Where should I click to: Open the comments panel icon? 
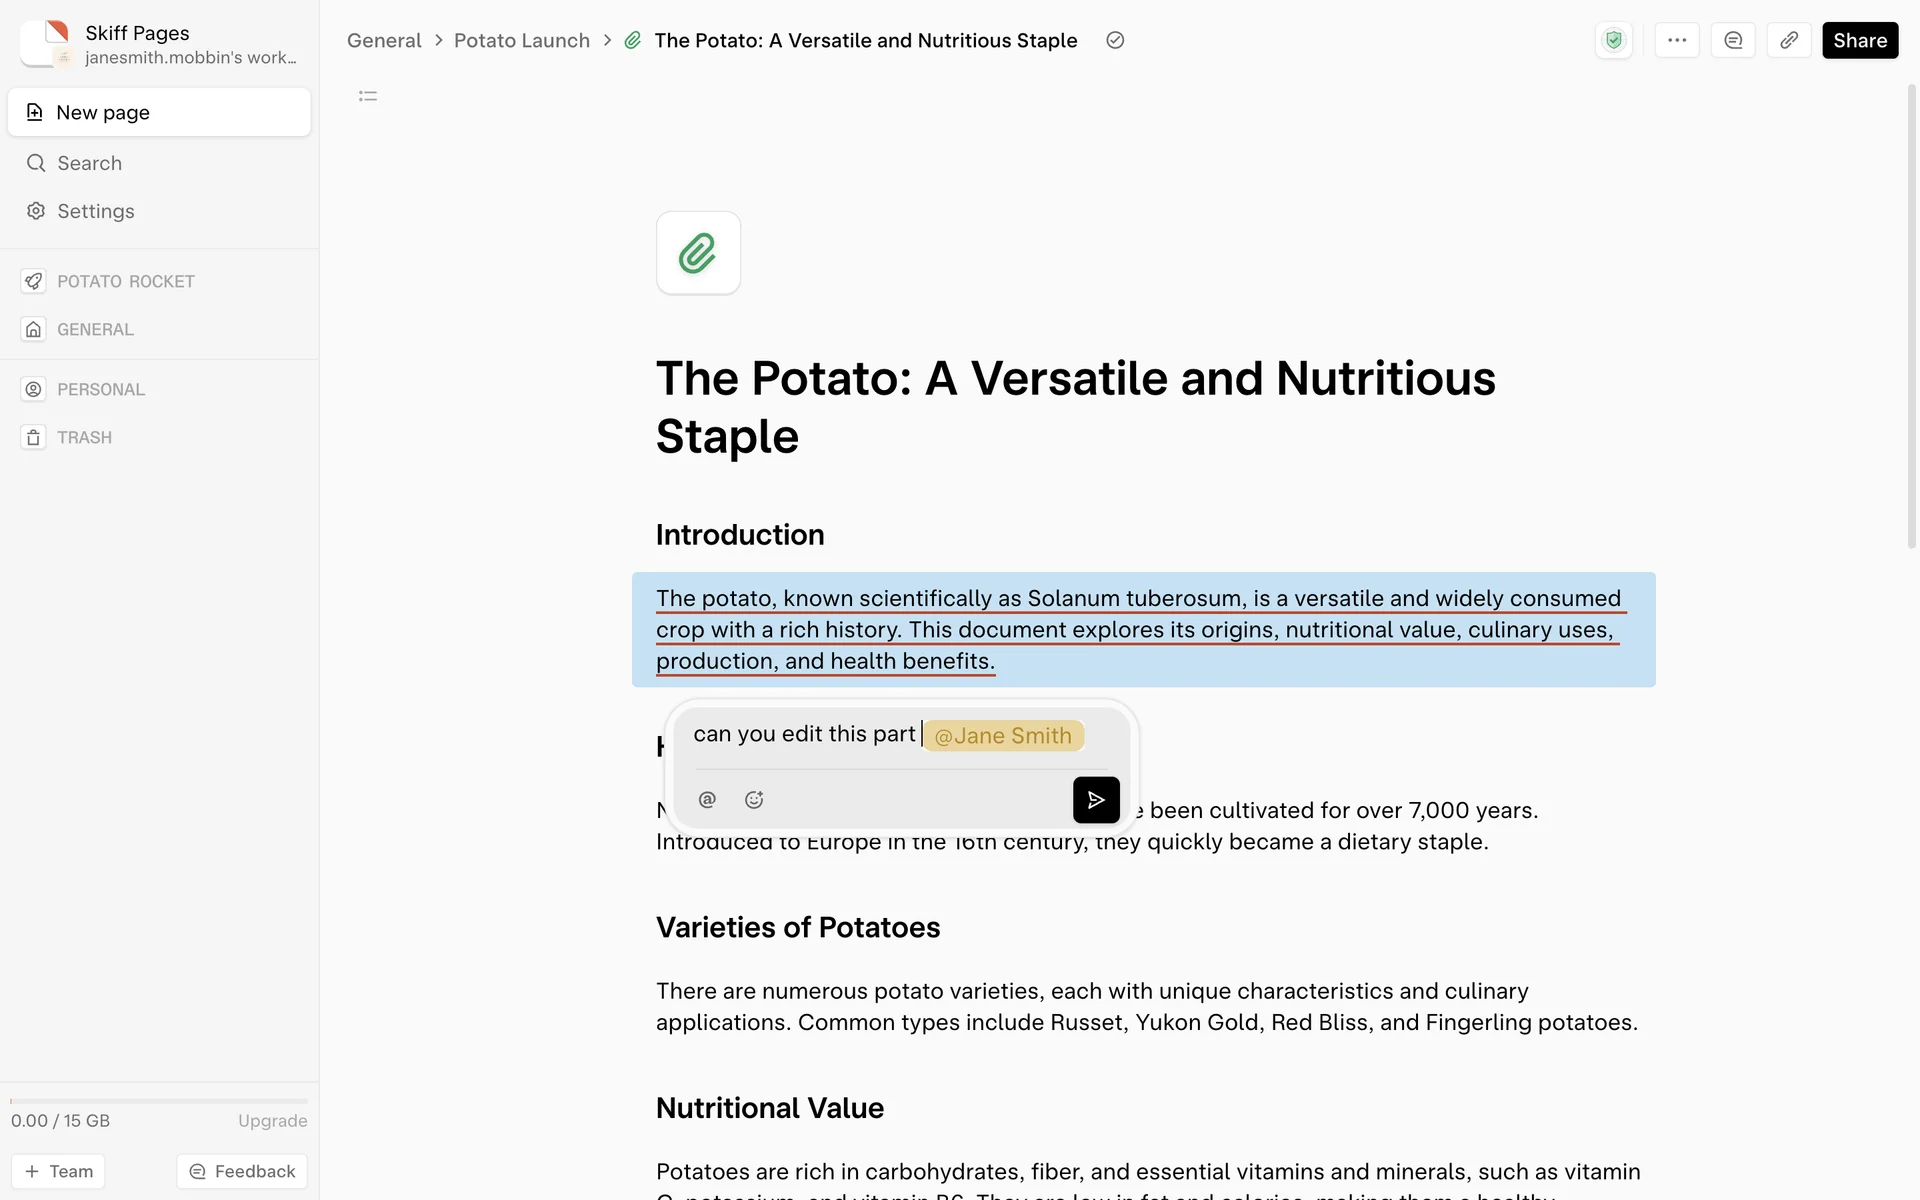coord(1733,41)
